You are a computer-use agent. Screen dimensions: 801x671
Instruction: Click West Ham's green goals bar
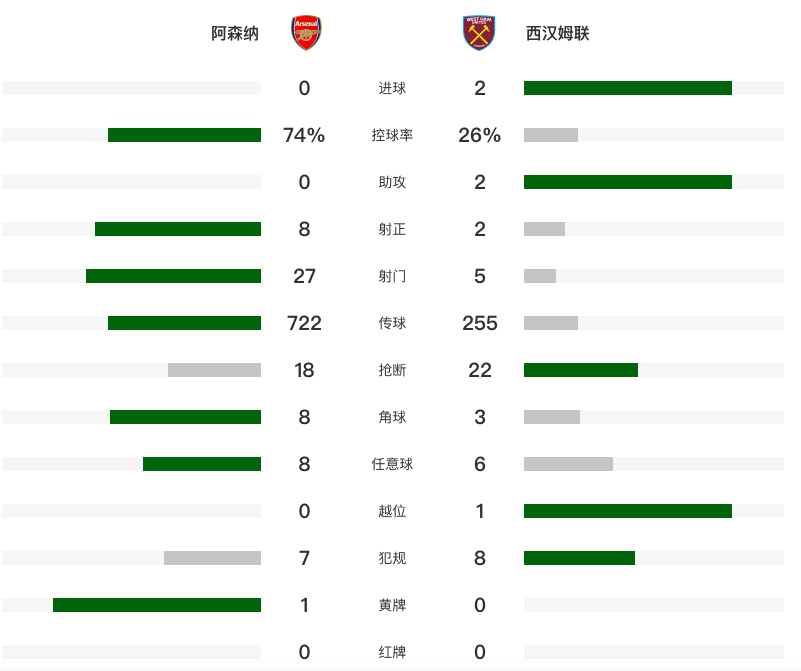[628, 88]
